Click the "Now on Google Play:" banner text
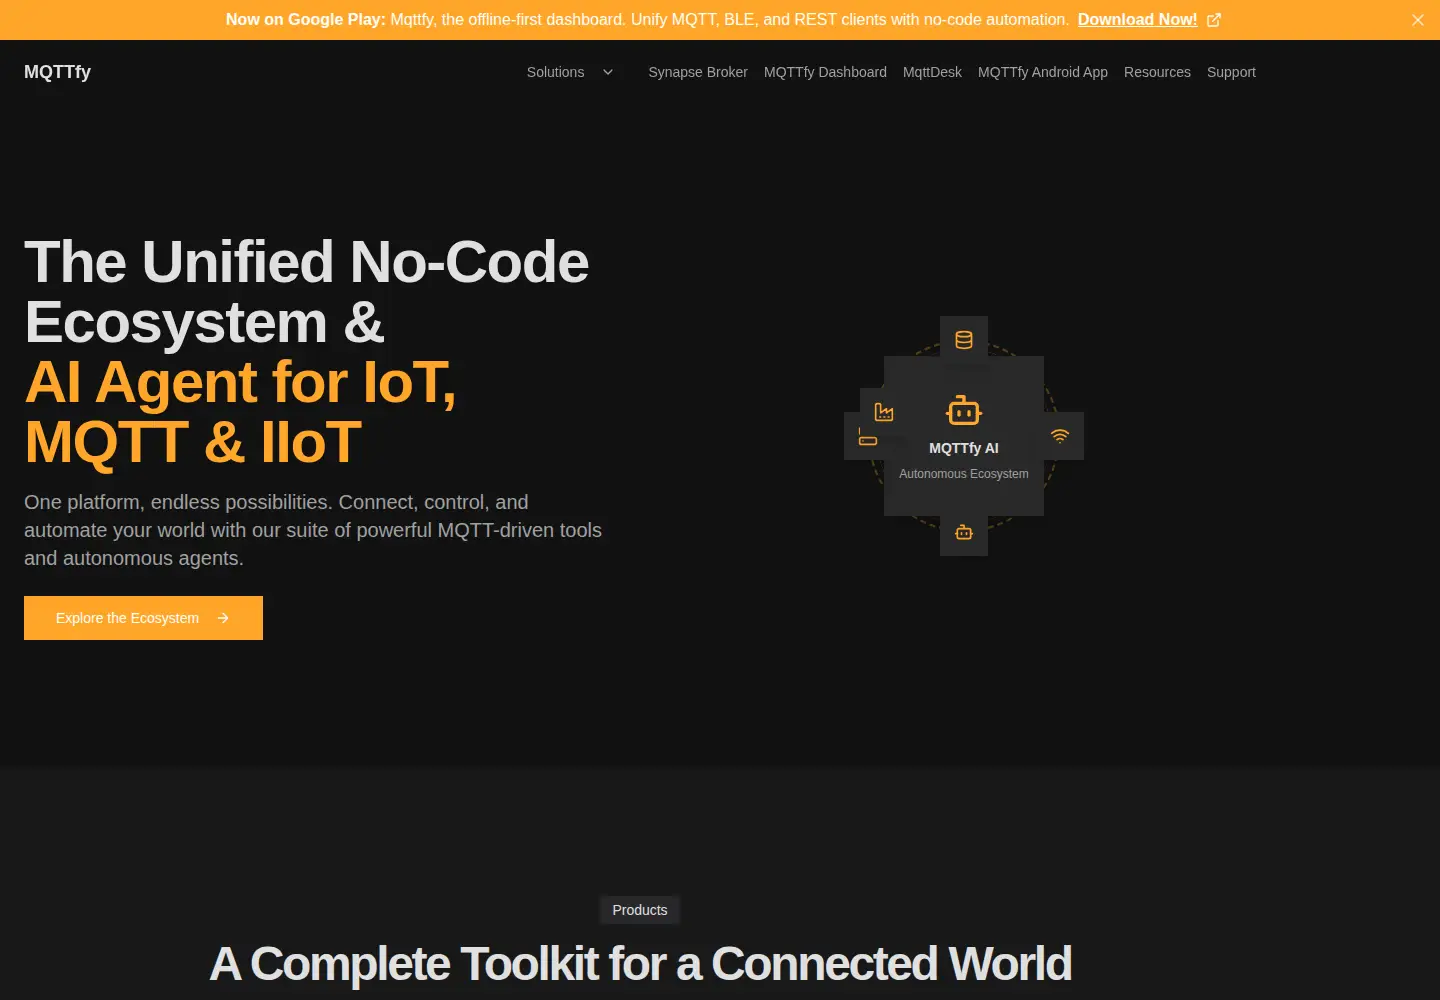The height and width of the screenshot is (1000, 1440). tap(305, 20)
